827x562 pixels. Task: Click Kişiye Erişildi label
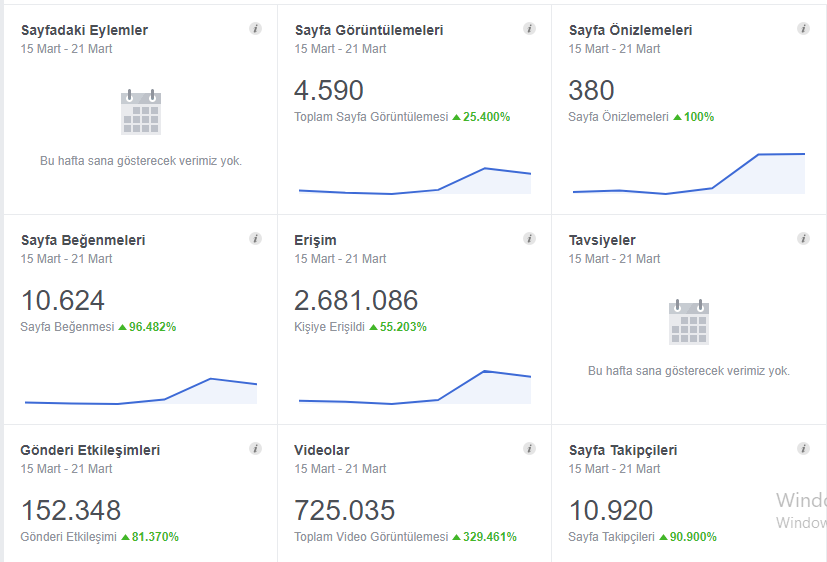pyautogui.click(x=330, y=327)
